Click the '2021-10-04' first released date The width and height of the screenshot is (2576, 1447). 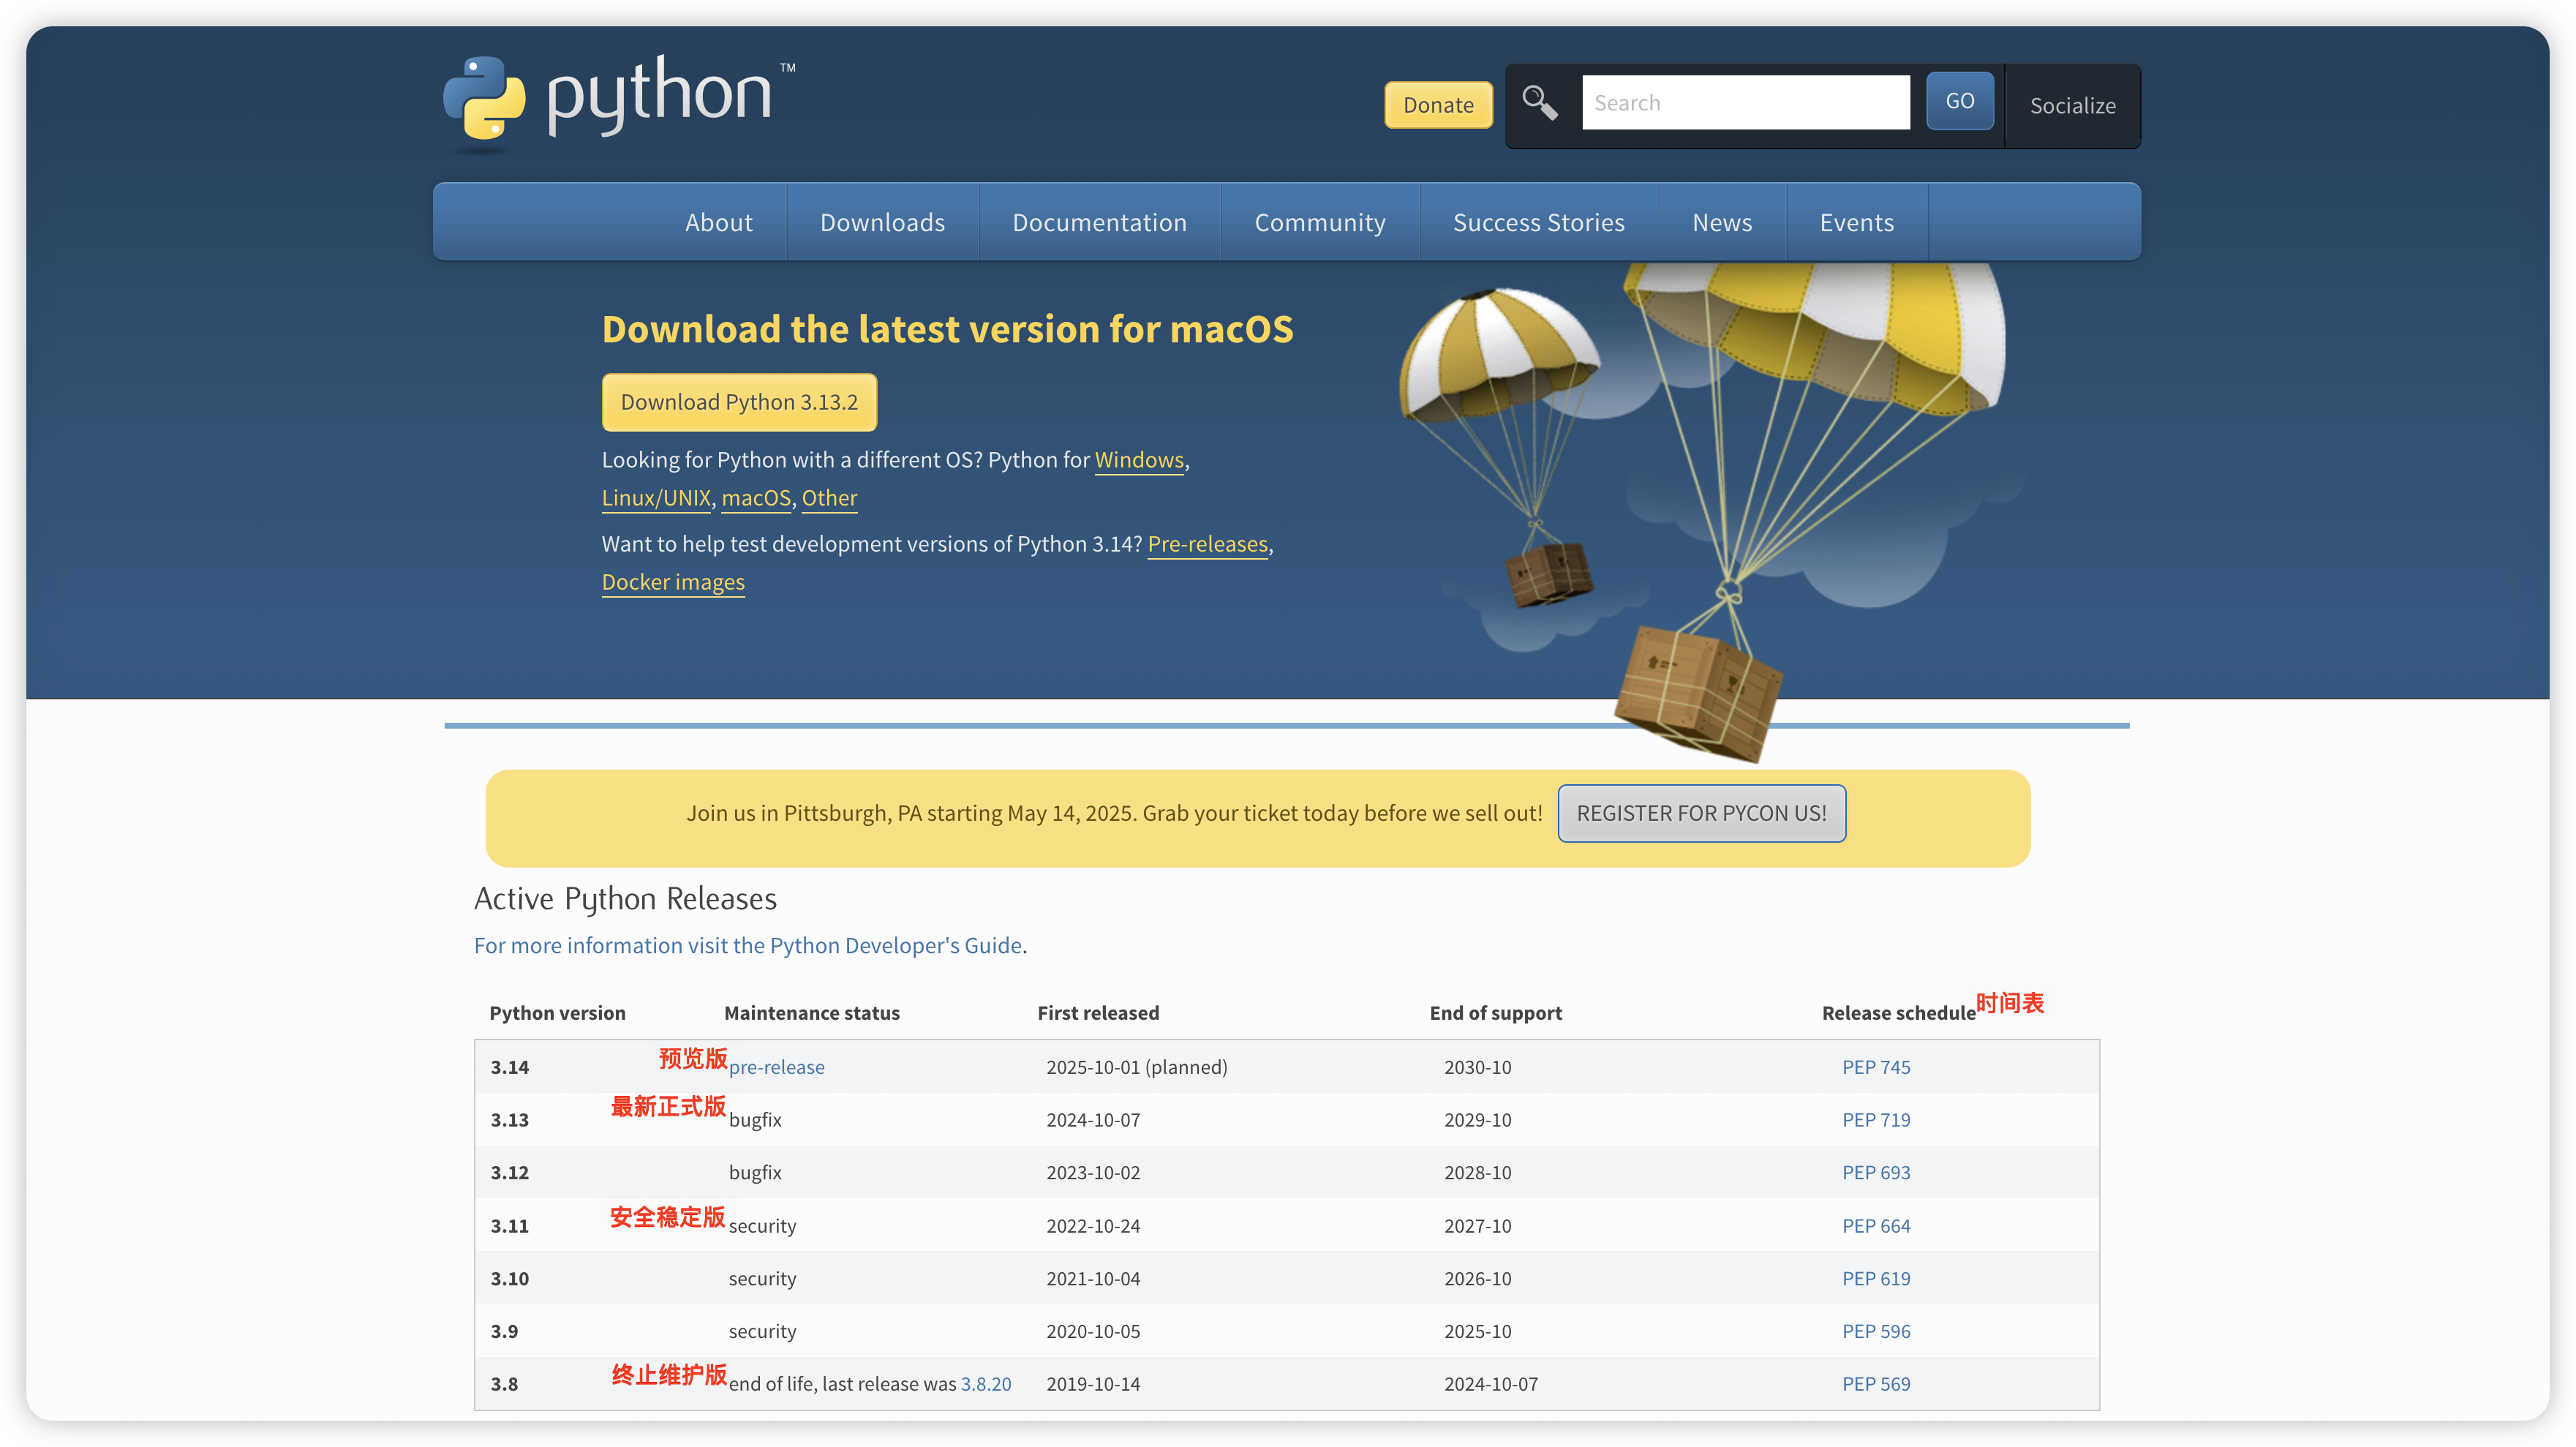[x=1093, y=1278]
